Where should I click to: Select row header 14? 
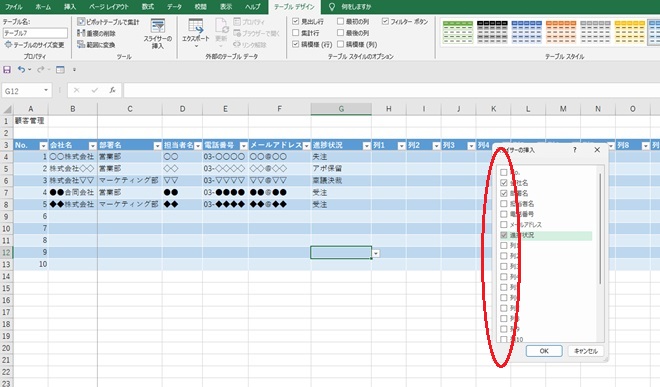6,276
